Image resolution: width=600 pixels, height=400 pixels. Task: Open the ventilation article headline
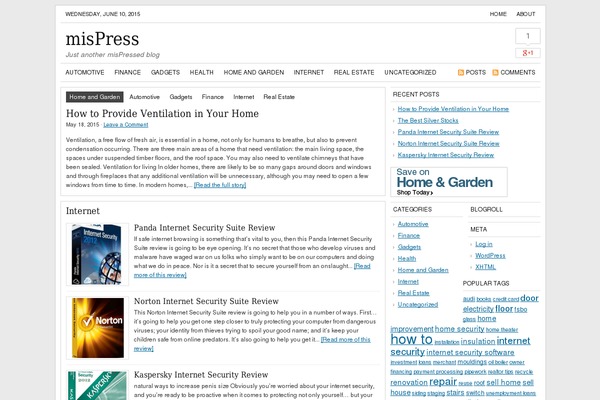pos(162,113)
